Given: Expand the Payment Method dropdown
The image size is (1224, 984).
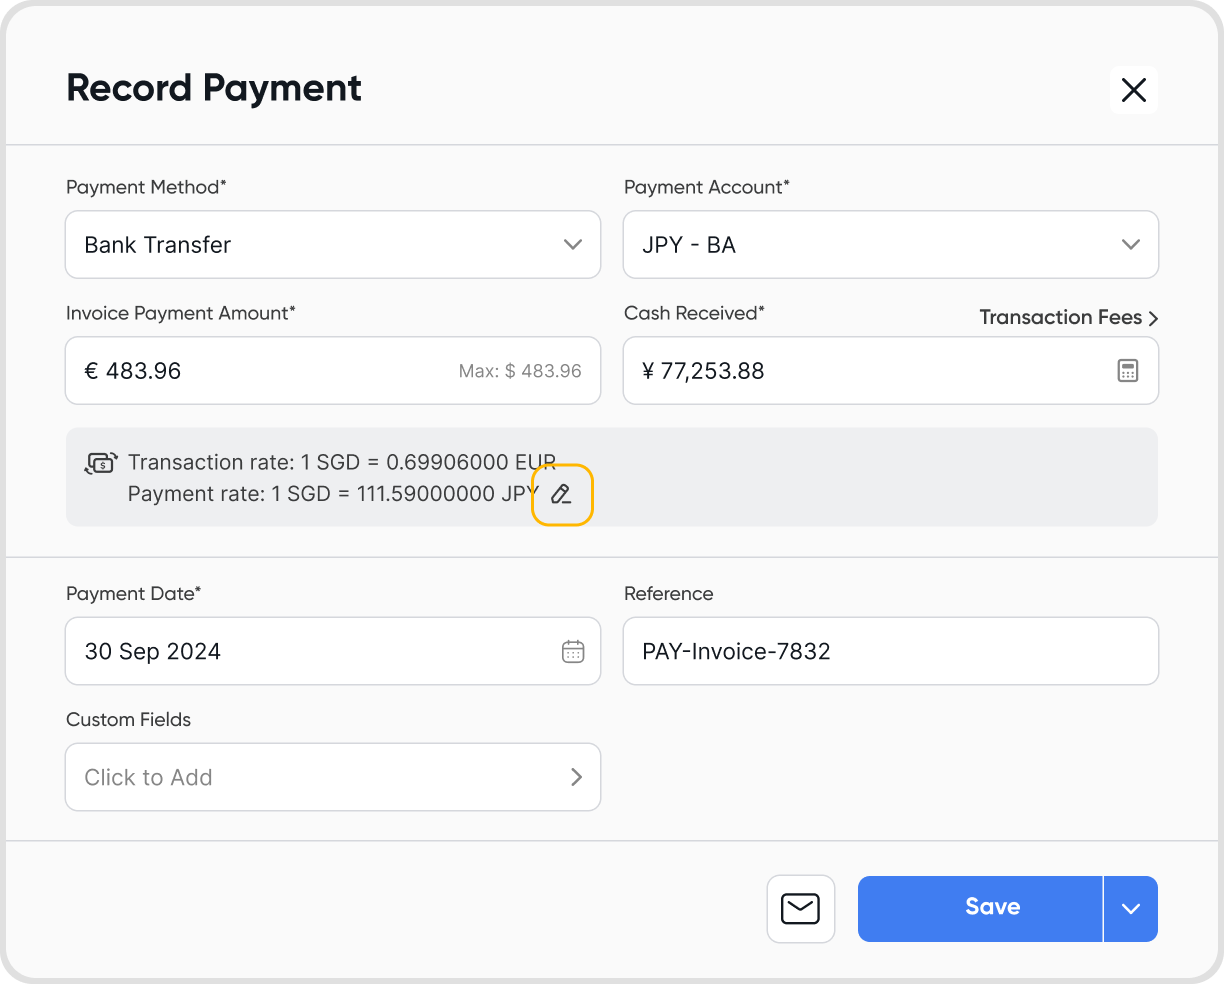Looking at the screenshot, I should click(x=333, y=245).
